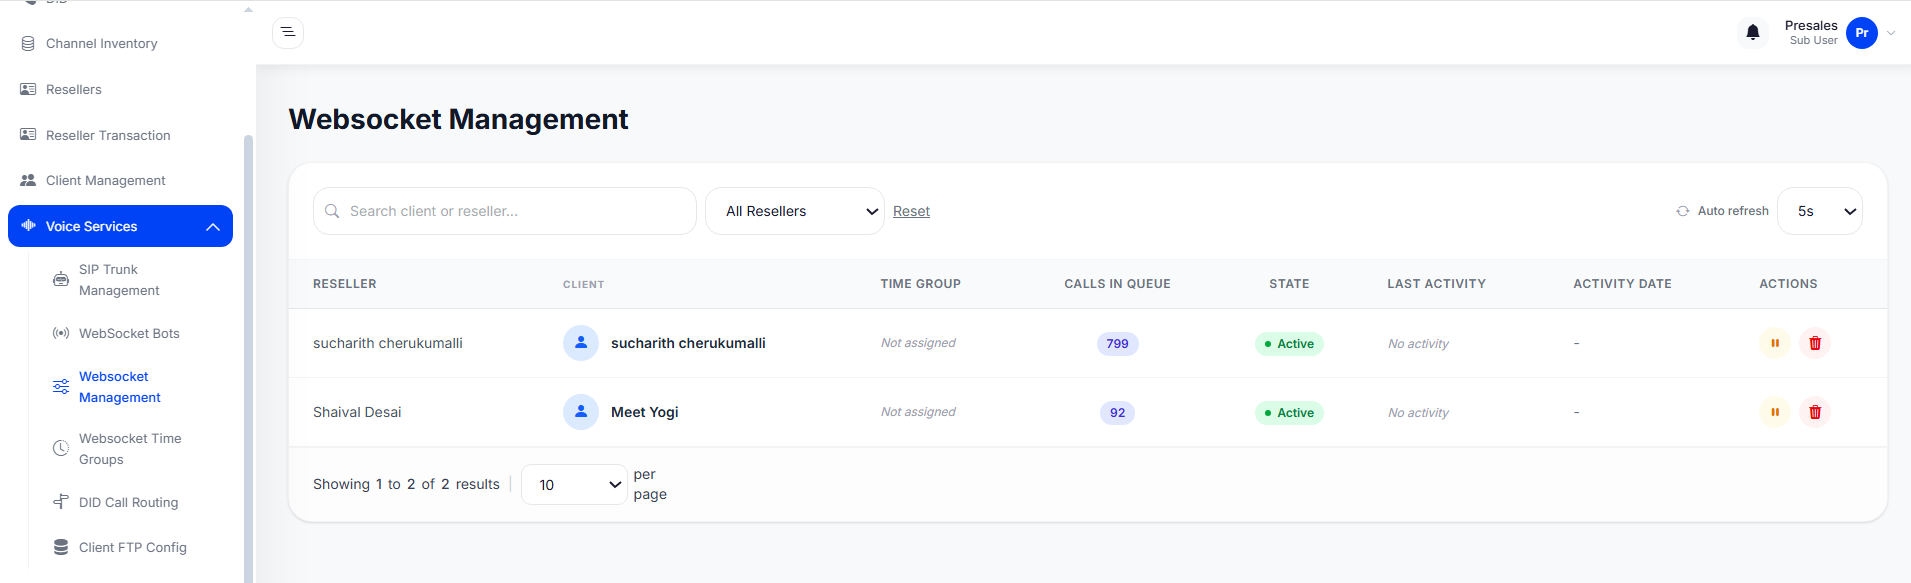
Task: Delete the Meet Yogi row
Action: coord(1815,412)
